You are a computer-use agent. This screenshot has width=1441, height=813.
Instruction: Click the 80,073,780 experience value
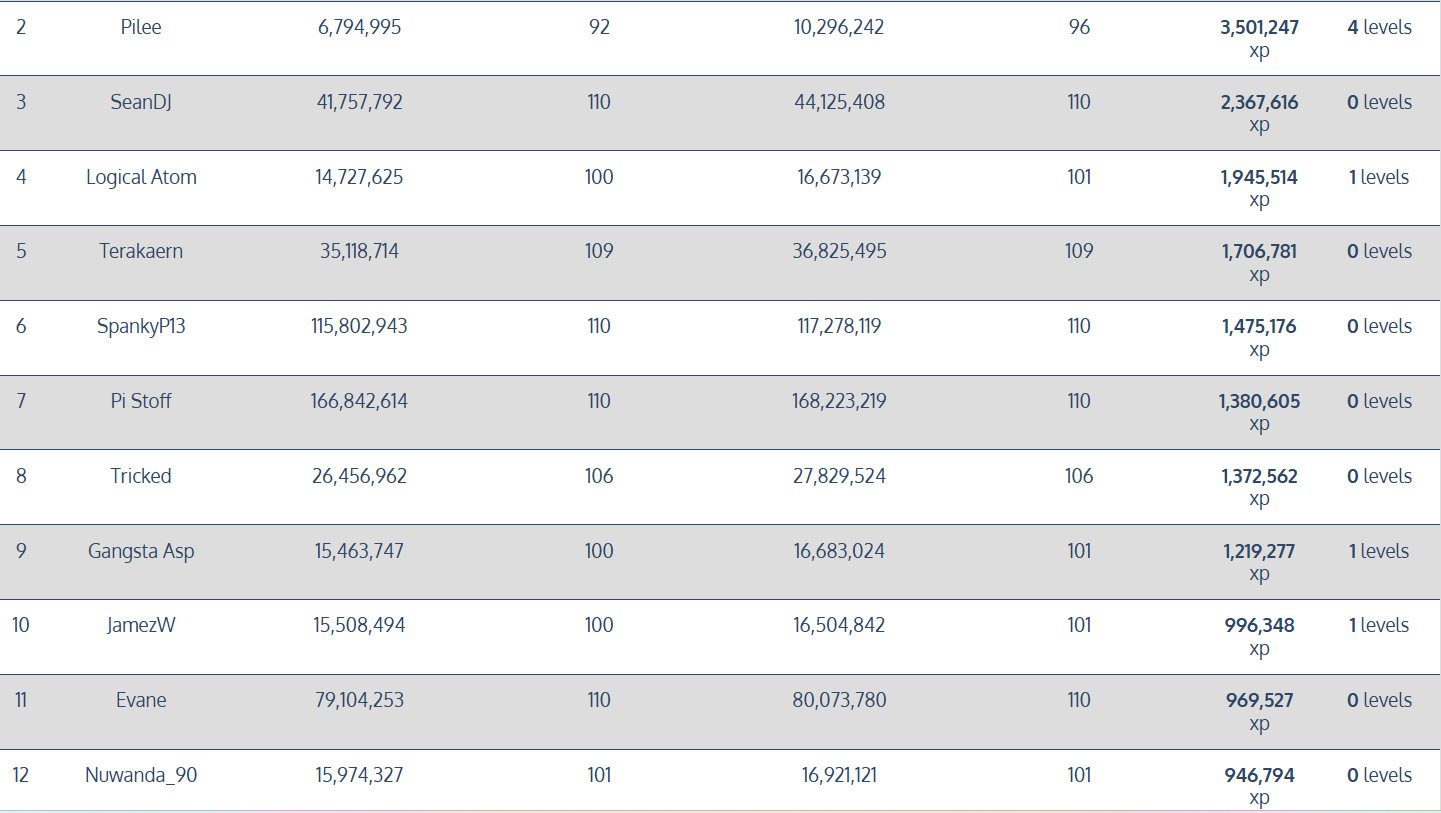pos(839,700)
